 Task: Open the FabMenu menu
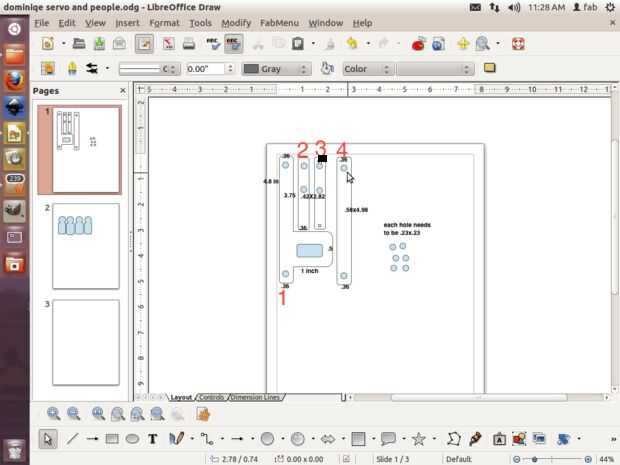(279, 23)
